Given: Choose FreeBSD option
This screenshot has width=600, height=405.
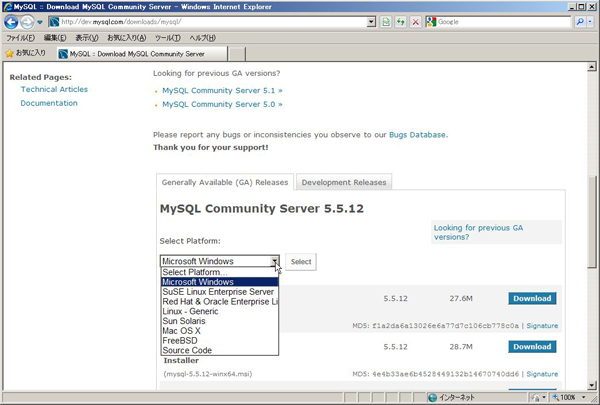Looking at the screenshot, I should tap(220, 341).
